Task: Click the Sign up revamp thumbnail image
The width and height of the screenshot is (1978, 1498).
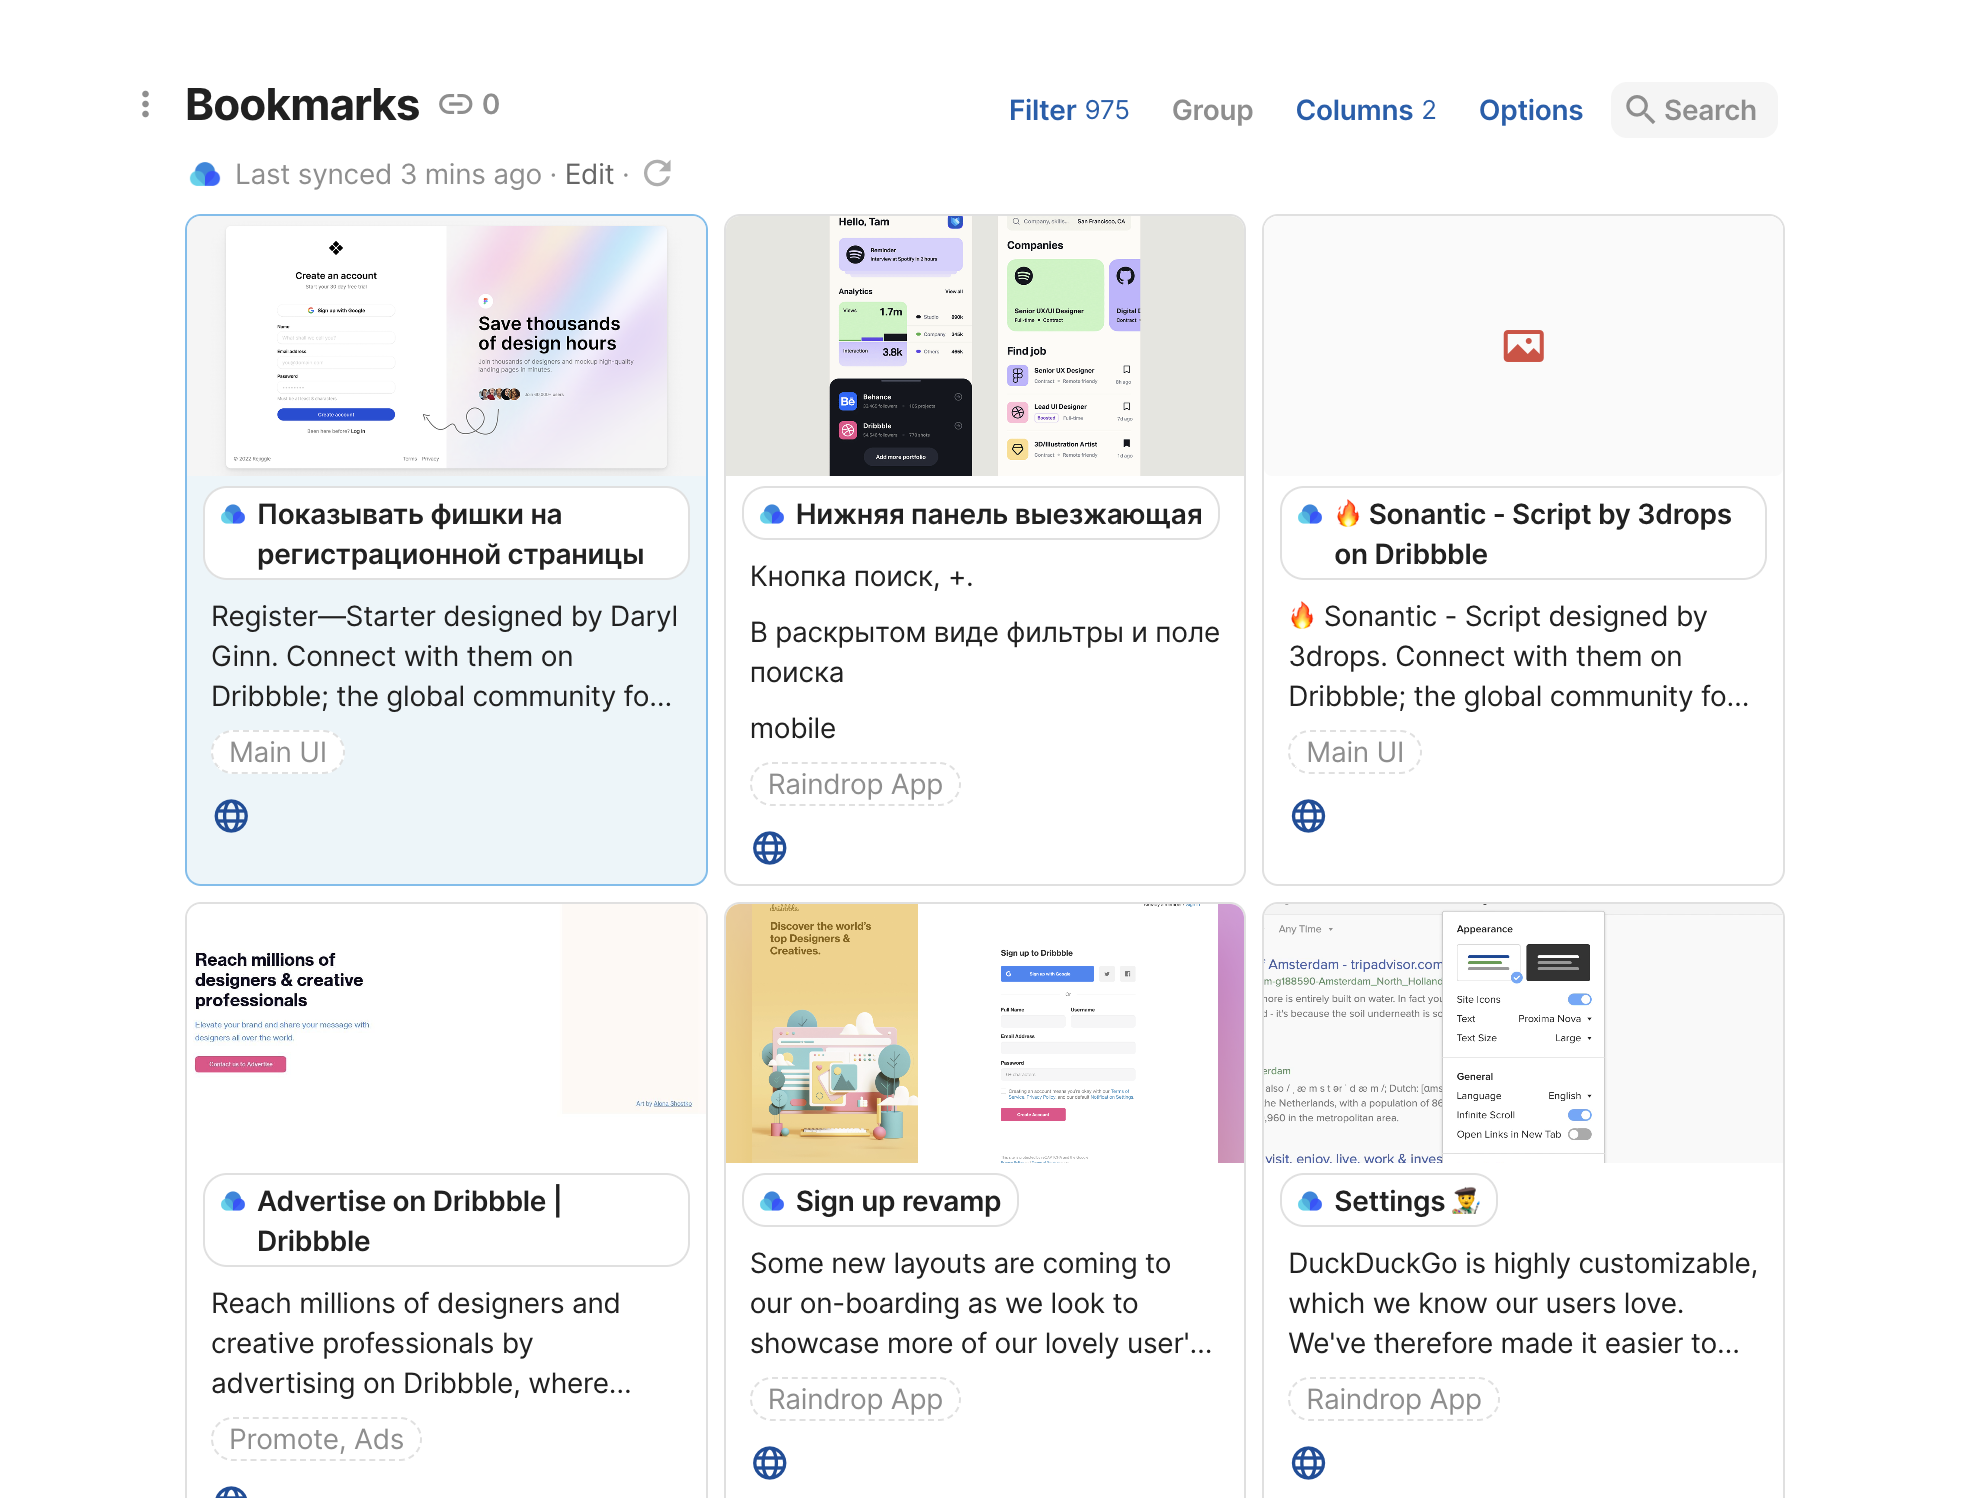Action: [985, 1033]
